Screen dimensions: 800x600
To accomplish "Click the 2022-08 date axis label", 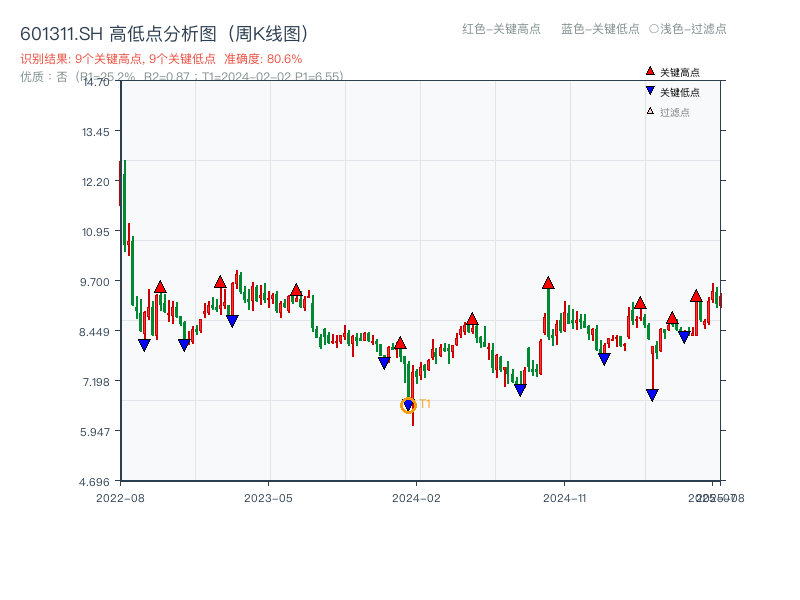I will coord(120,498).
